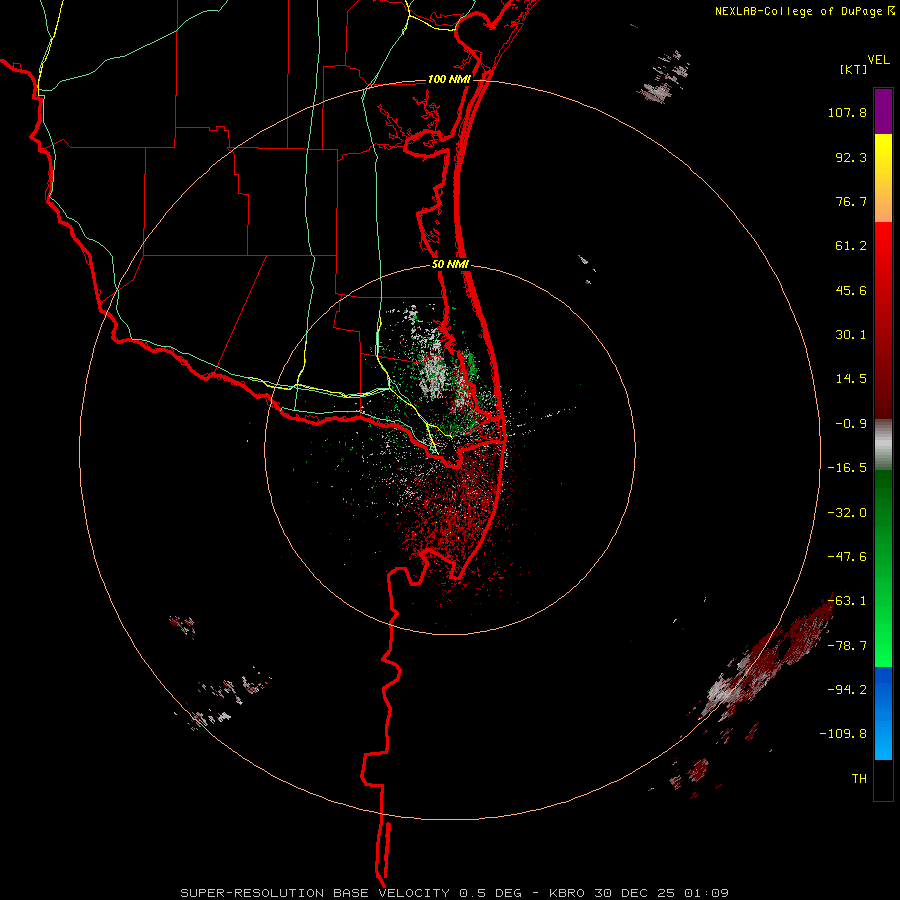The width and height of the screenshot is (900, 900).
Task: Click the VEL legend heading
Action: (878, 60)
